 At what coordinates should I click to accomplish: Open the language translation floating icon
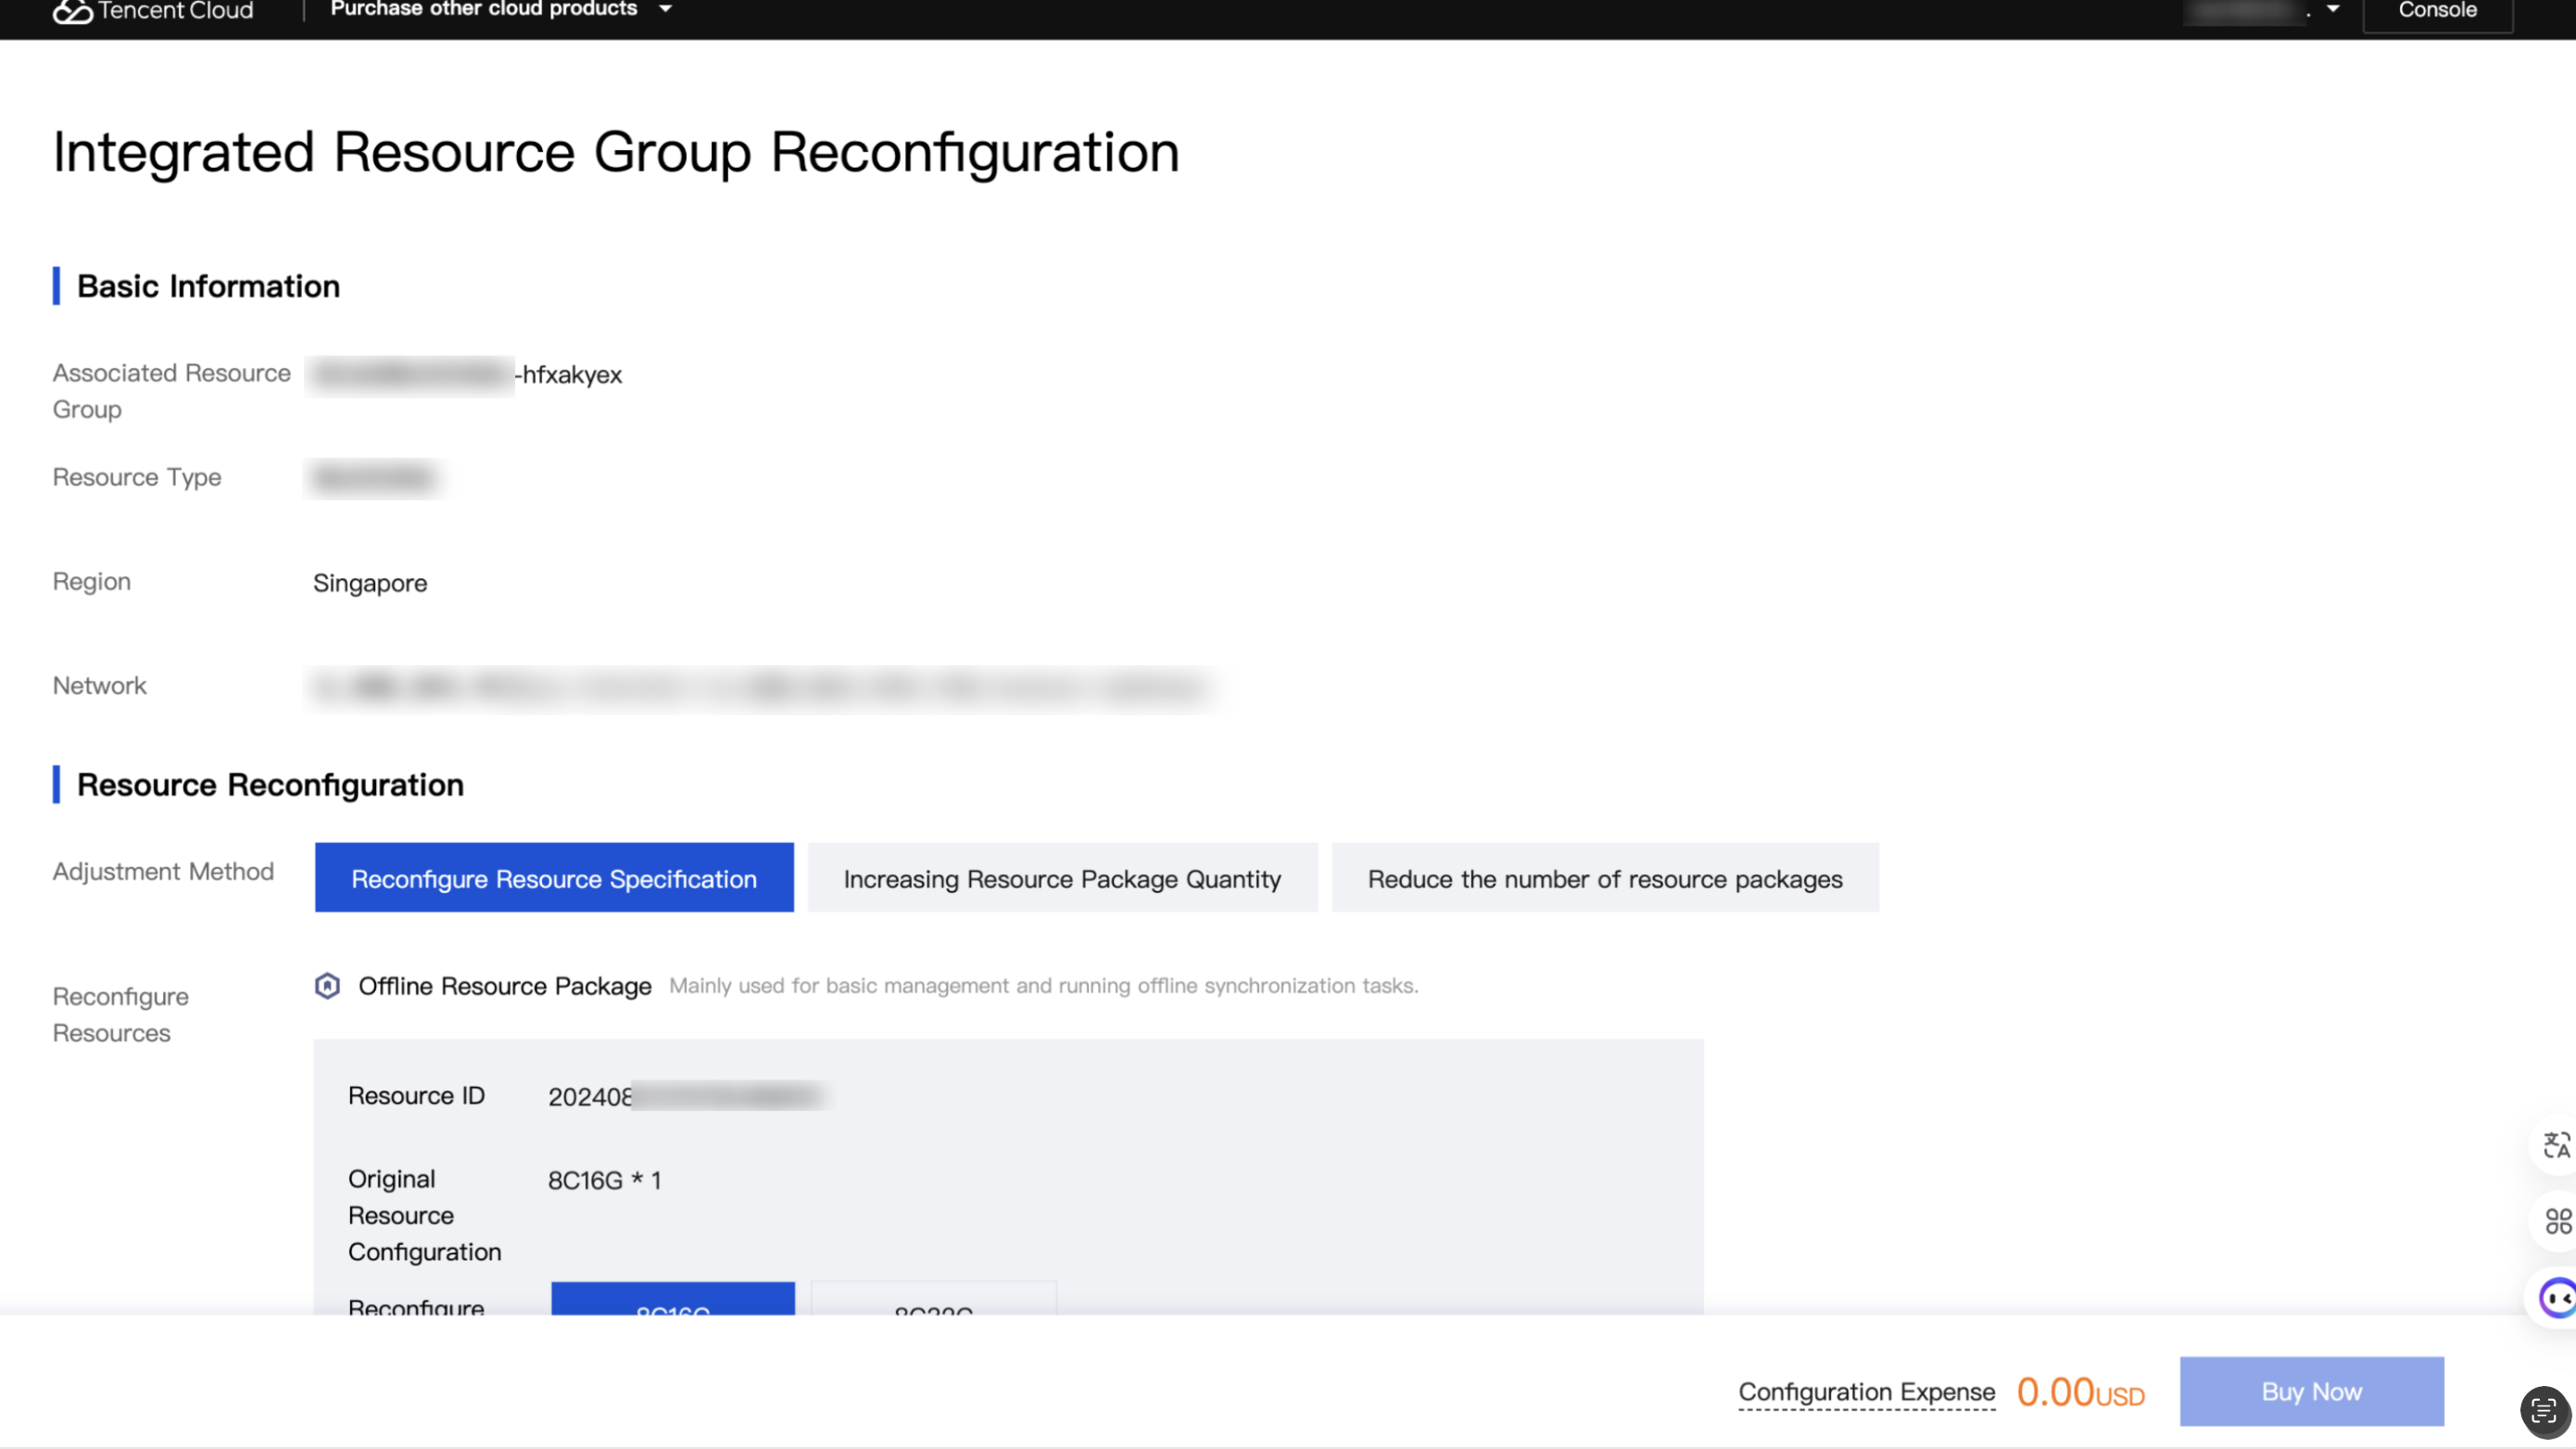click(2556, 1145)
